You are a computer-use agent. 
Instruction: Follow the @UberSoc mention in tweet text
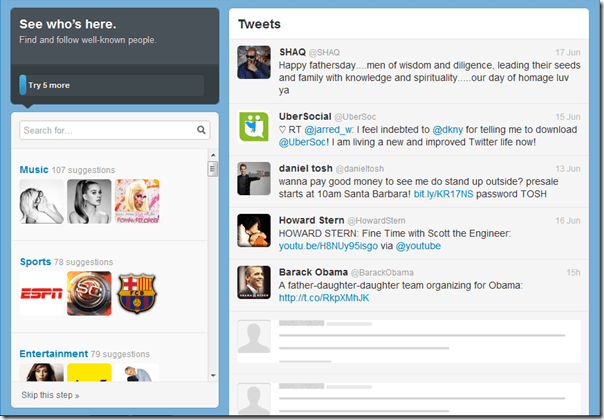302,142
